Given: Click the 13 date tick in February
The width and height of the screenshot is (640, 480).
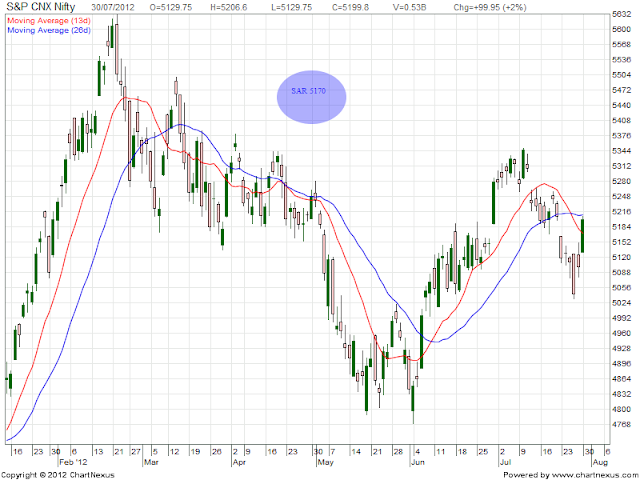Looking at the screenshot, I should (98, 451).
